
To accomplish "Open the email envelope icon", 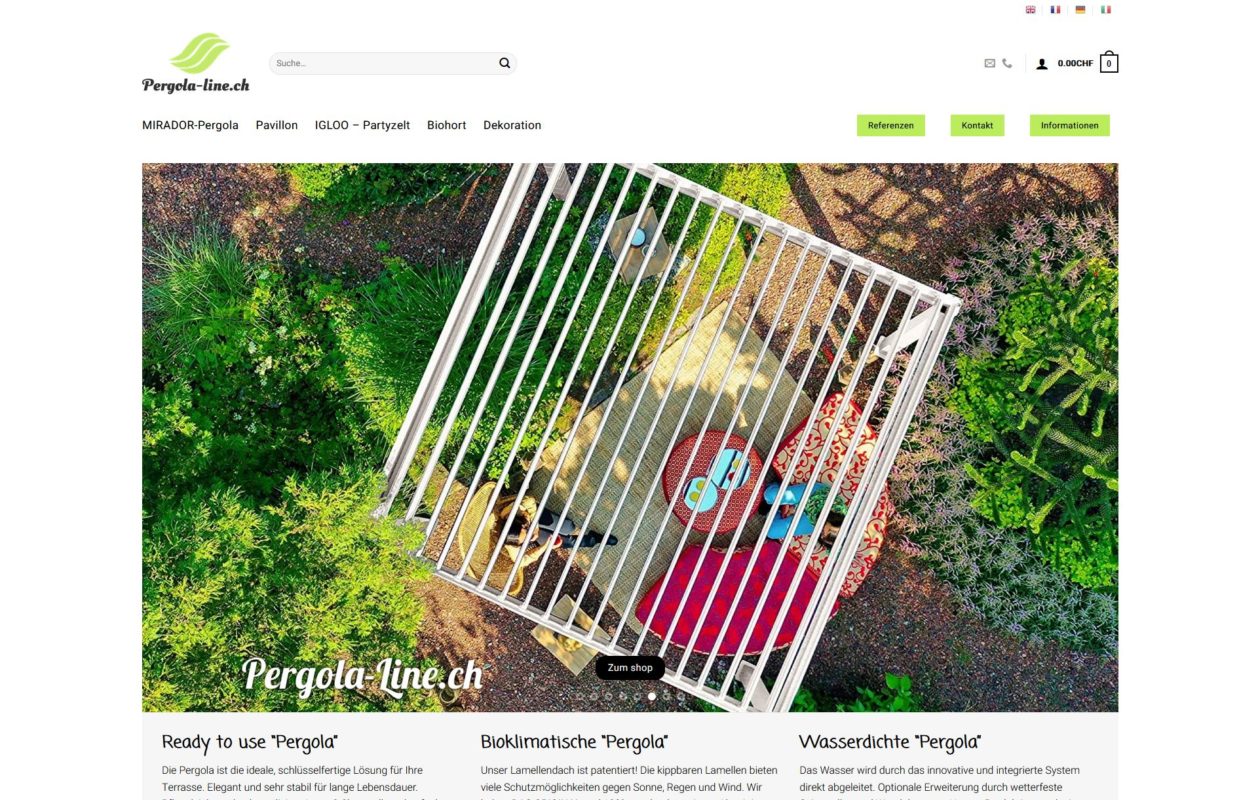I will 990,63.
